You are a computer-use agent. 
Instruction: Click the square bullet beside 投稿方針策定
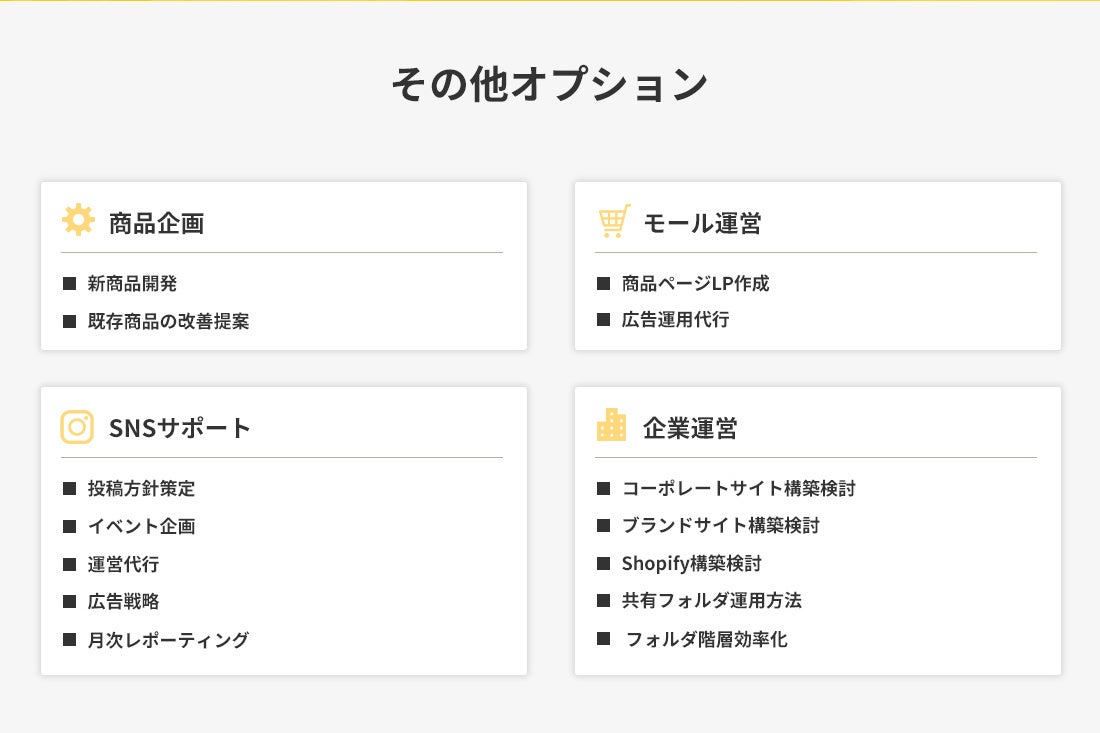[69, 488]
